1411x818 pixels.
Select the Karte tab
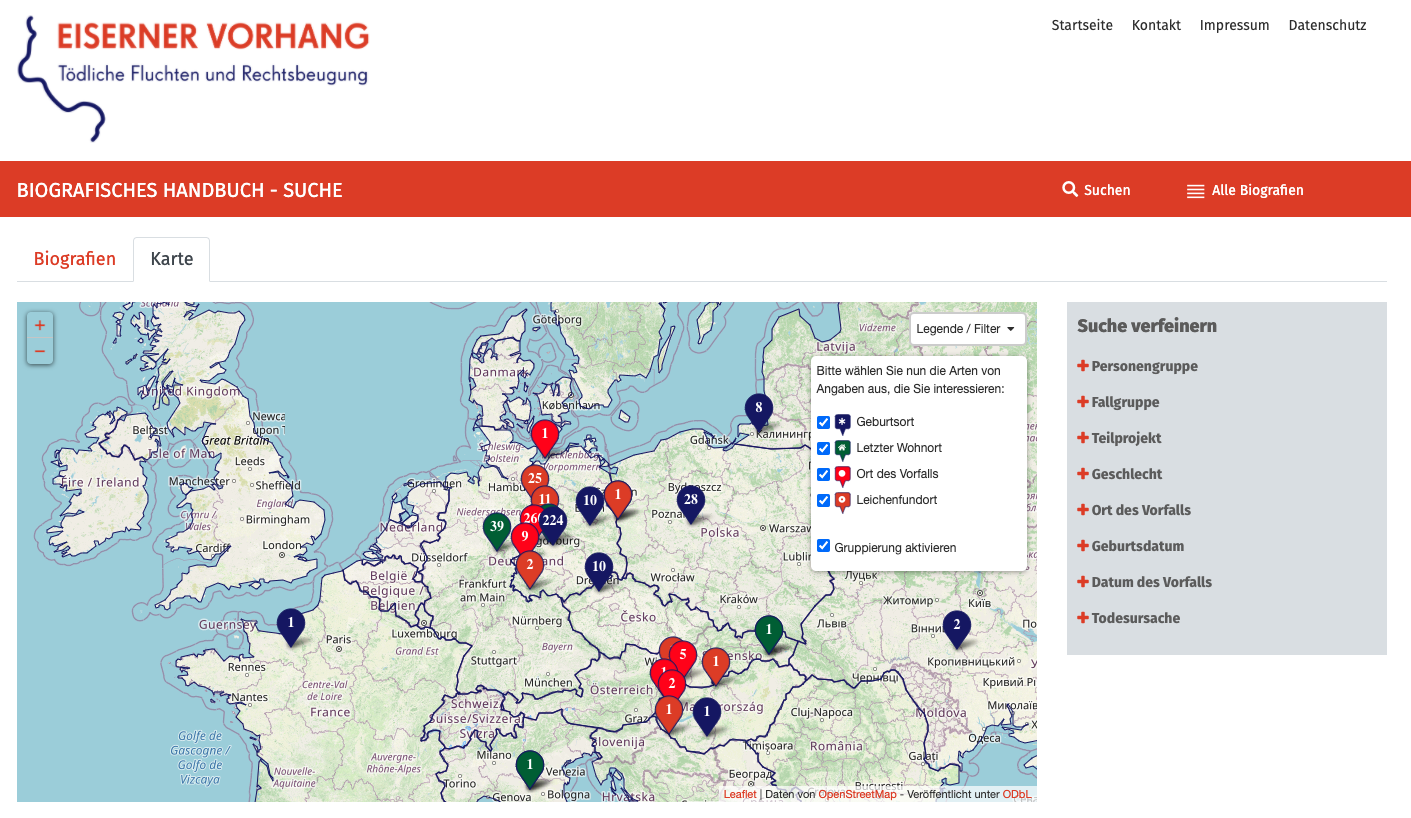(x=172, y=259)
